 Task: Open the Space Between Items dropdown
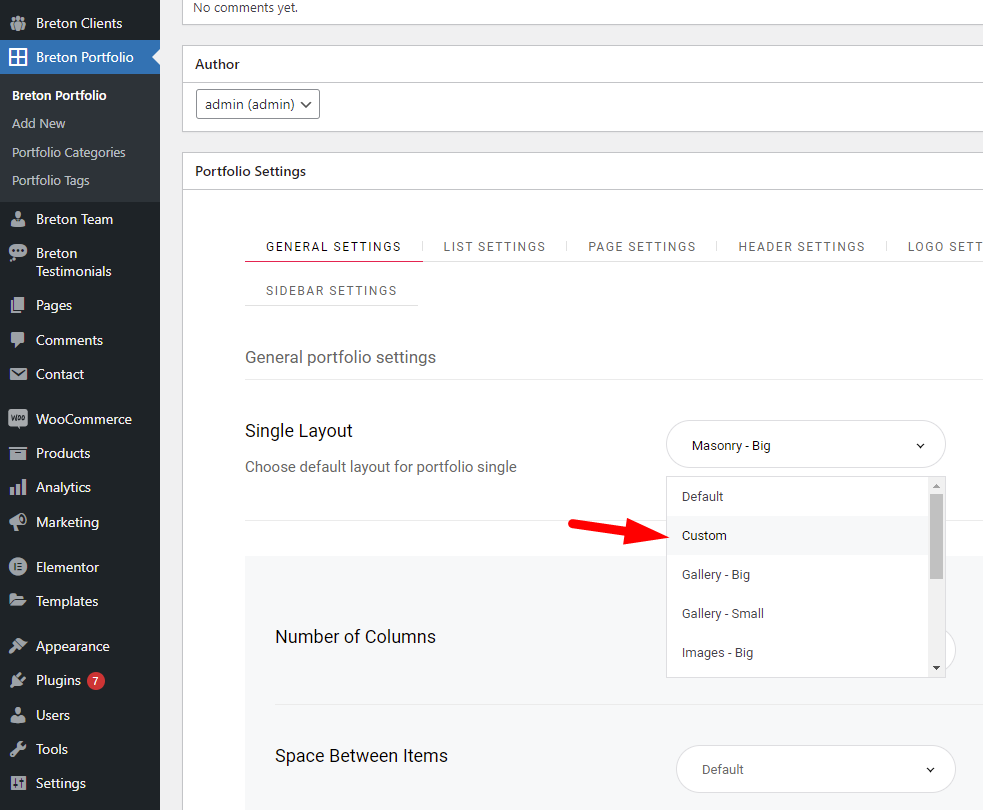tap(816, 769)
